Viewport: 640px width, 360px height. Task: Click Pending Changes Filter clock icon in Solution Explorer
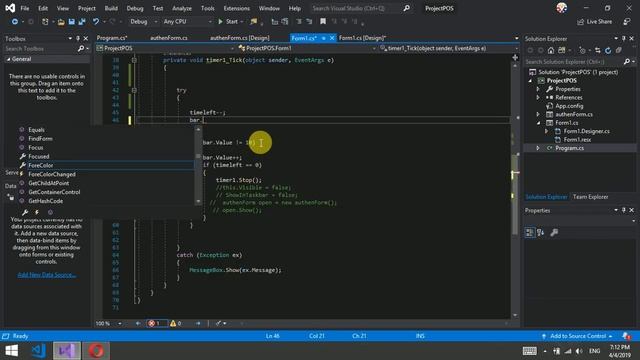582,50
